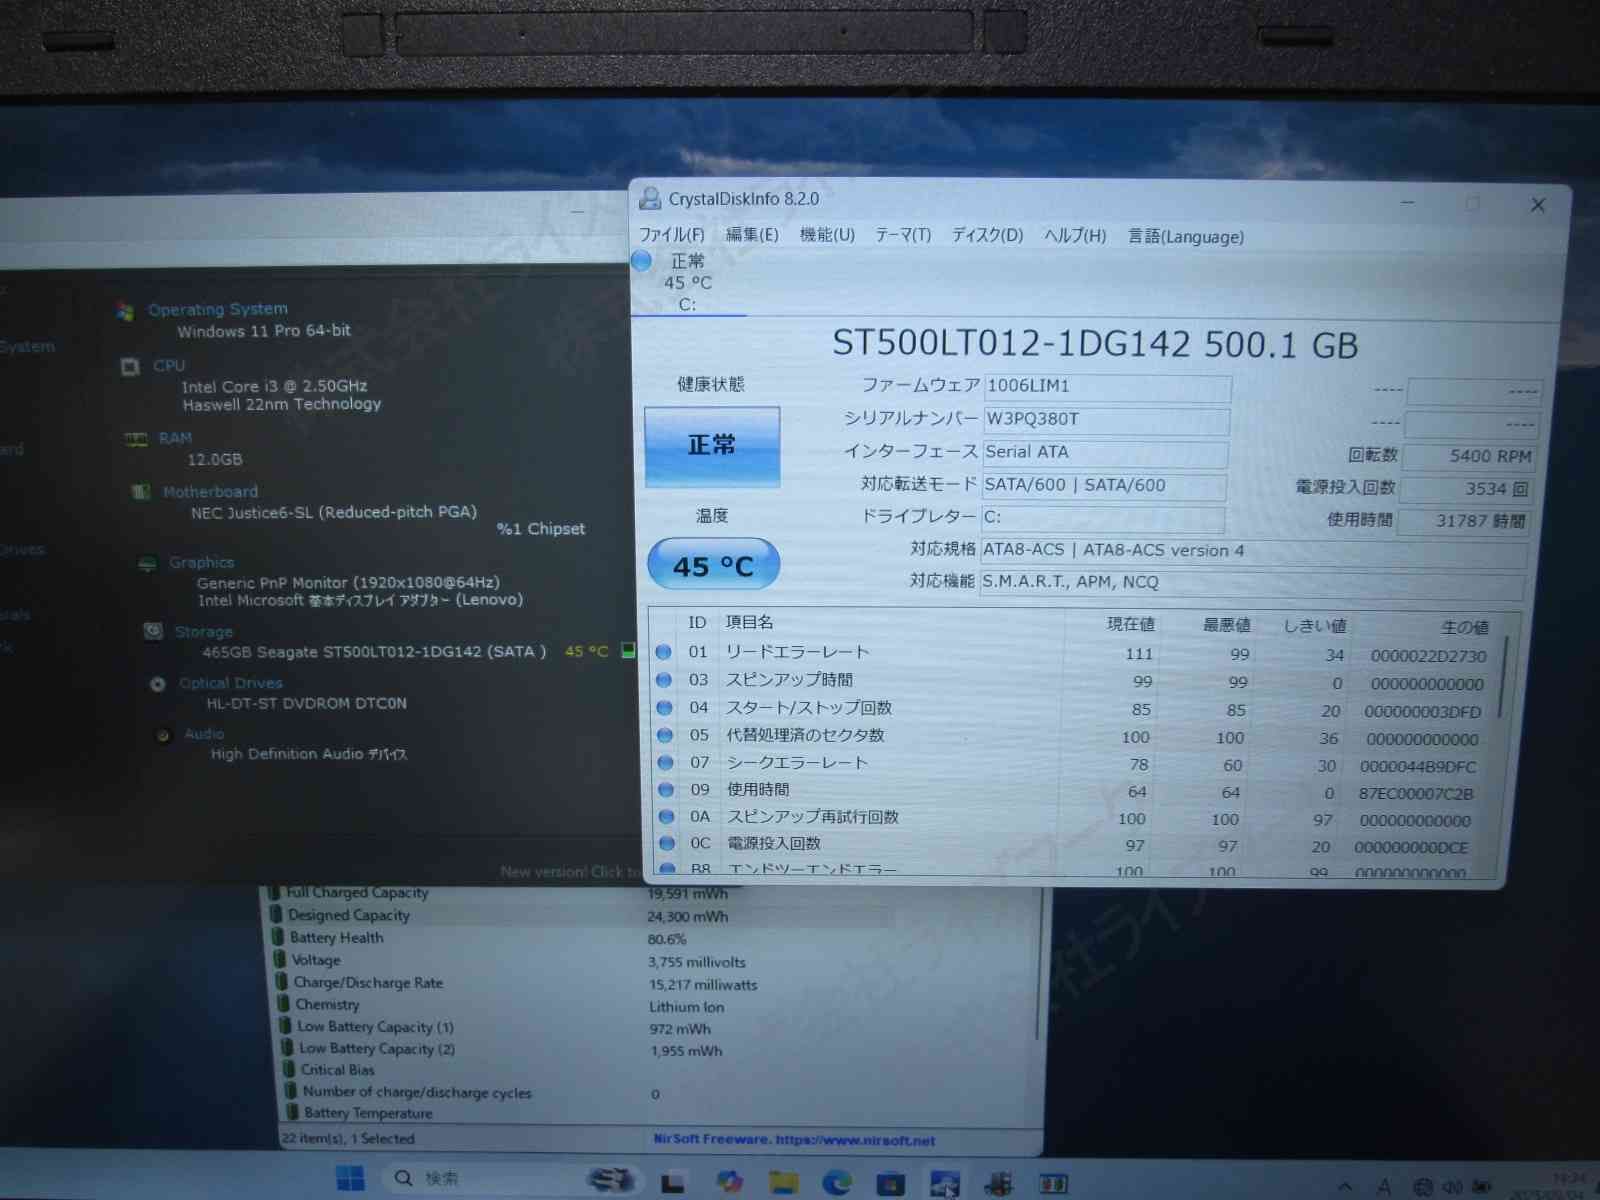
Task: Click the CrystalDiskInfo title bar app icon
Action: [650, 198]
